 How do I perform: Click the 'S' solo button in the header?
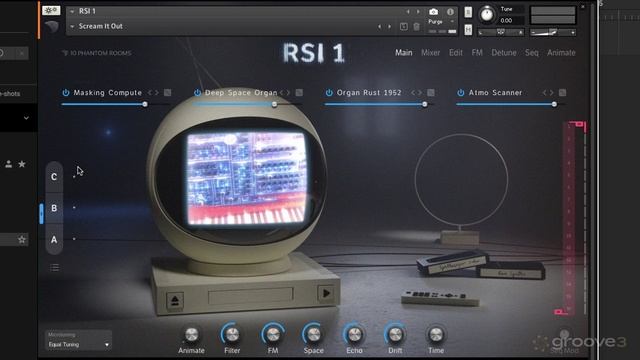click(468, 12)
